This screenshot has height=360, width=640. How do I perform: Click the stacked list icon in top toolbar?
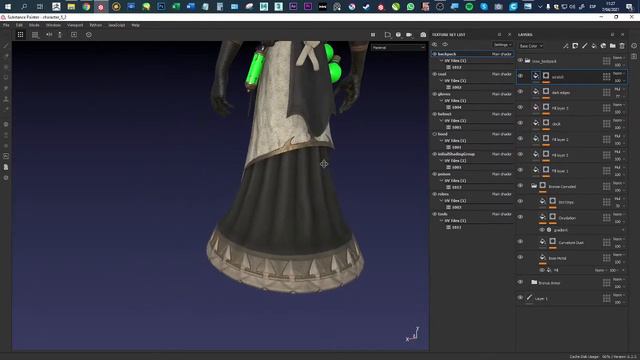[x=35, y=35]
